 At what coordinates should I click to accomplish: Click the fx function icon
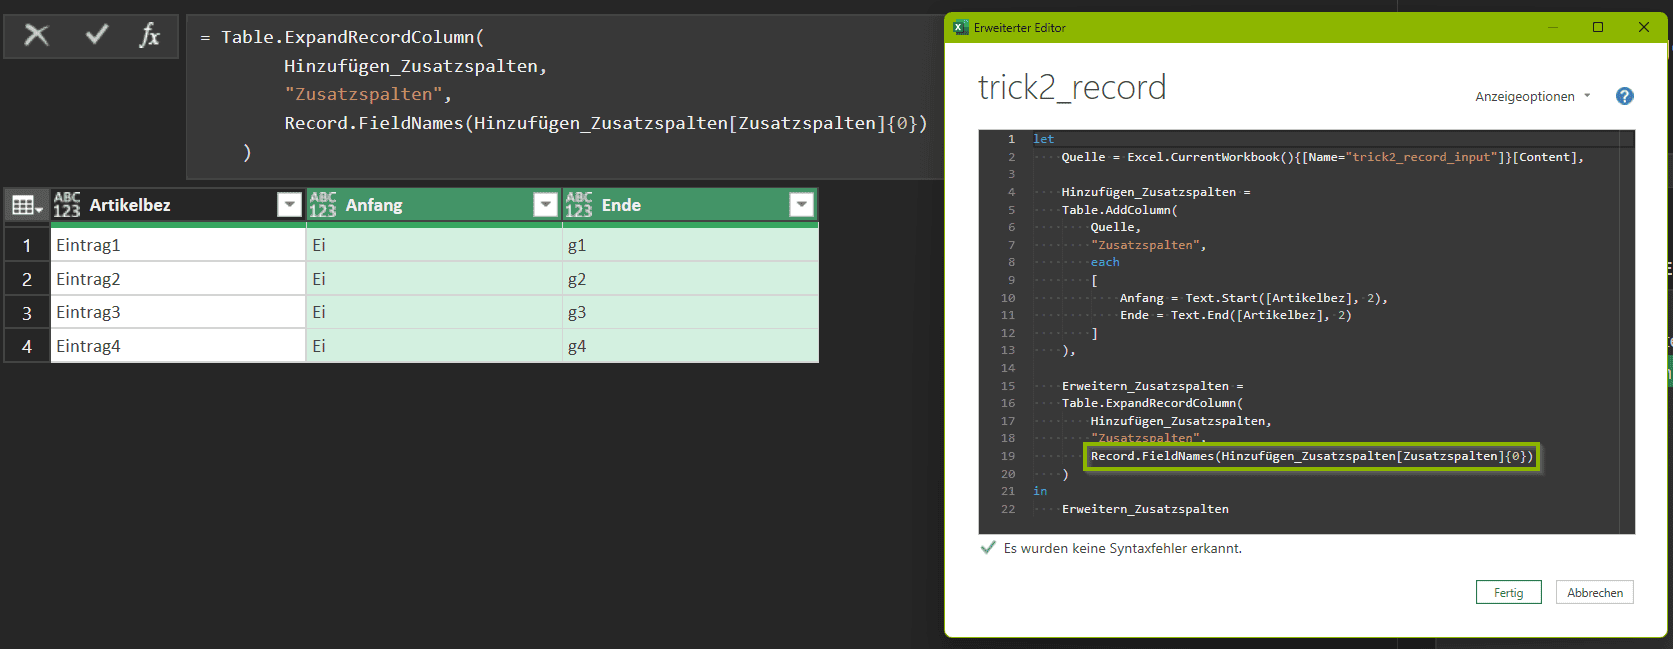tap(149, 36)
